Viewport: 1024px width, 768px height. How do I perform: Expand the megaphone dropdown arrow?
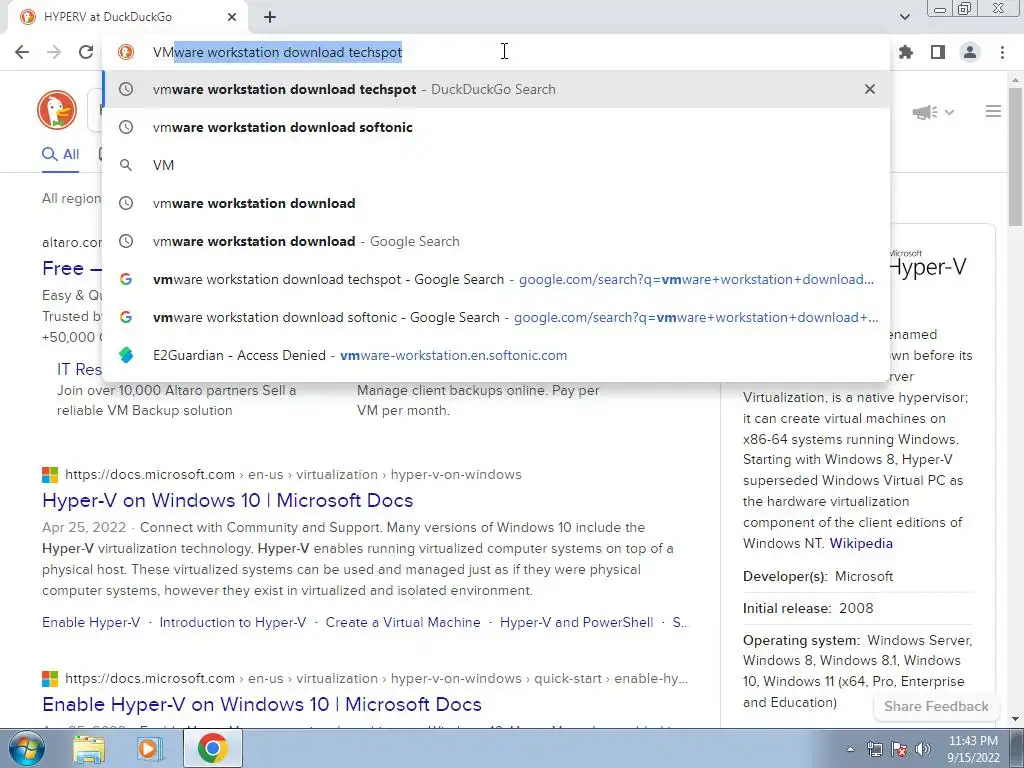(x=950, y=112)
